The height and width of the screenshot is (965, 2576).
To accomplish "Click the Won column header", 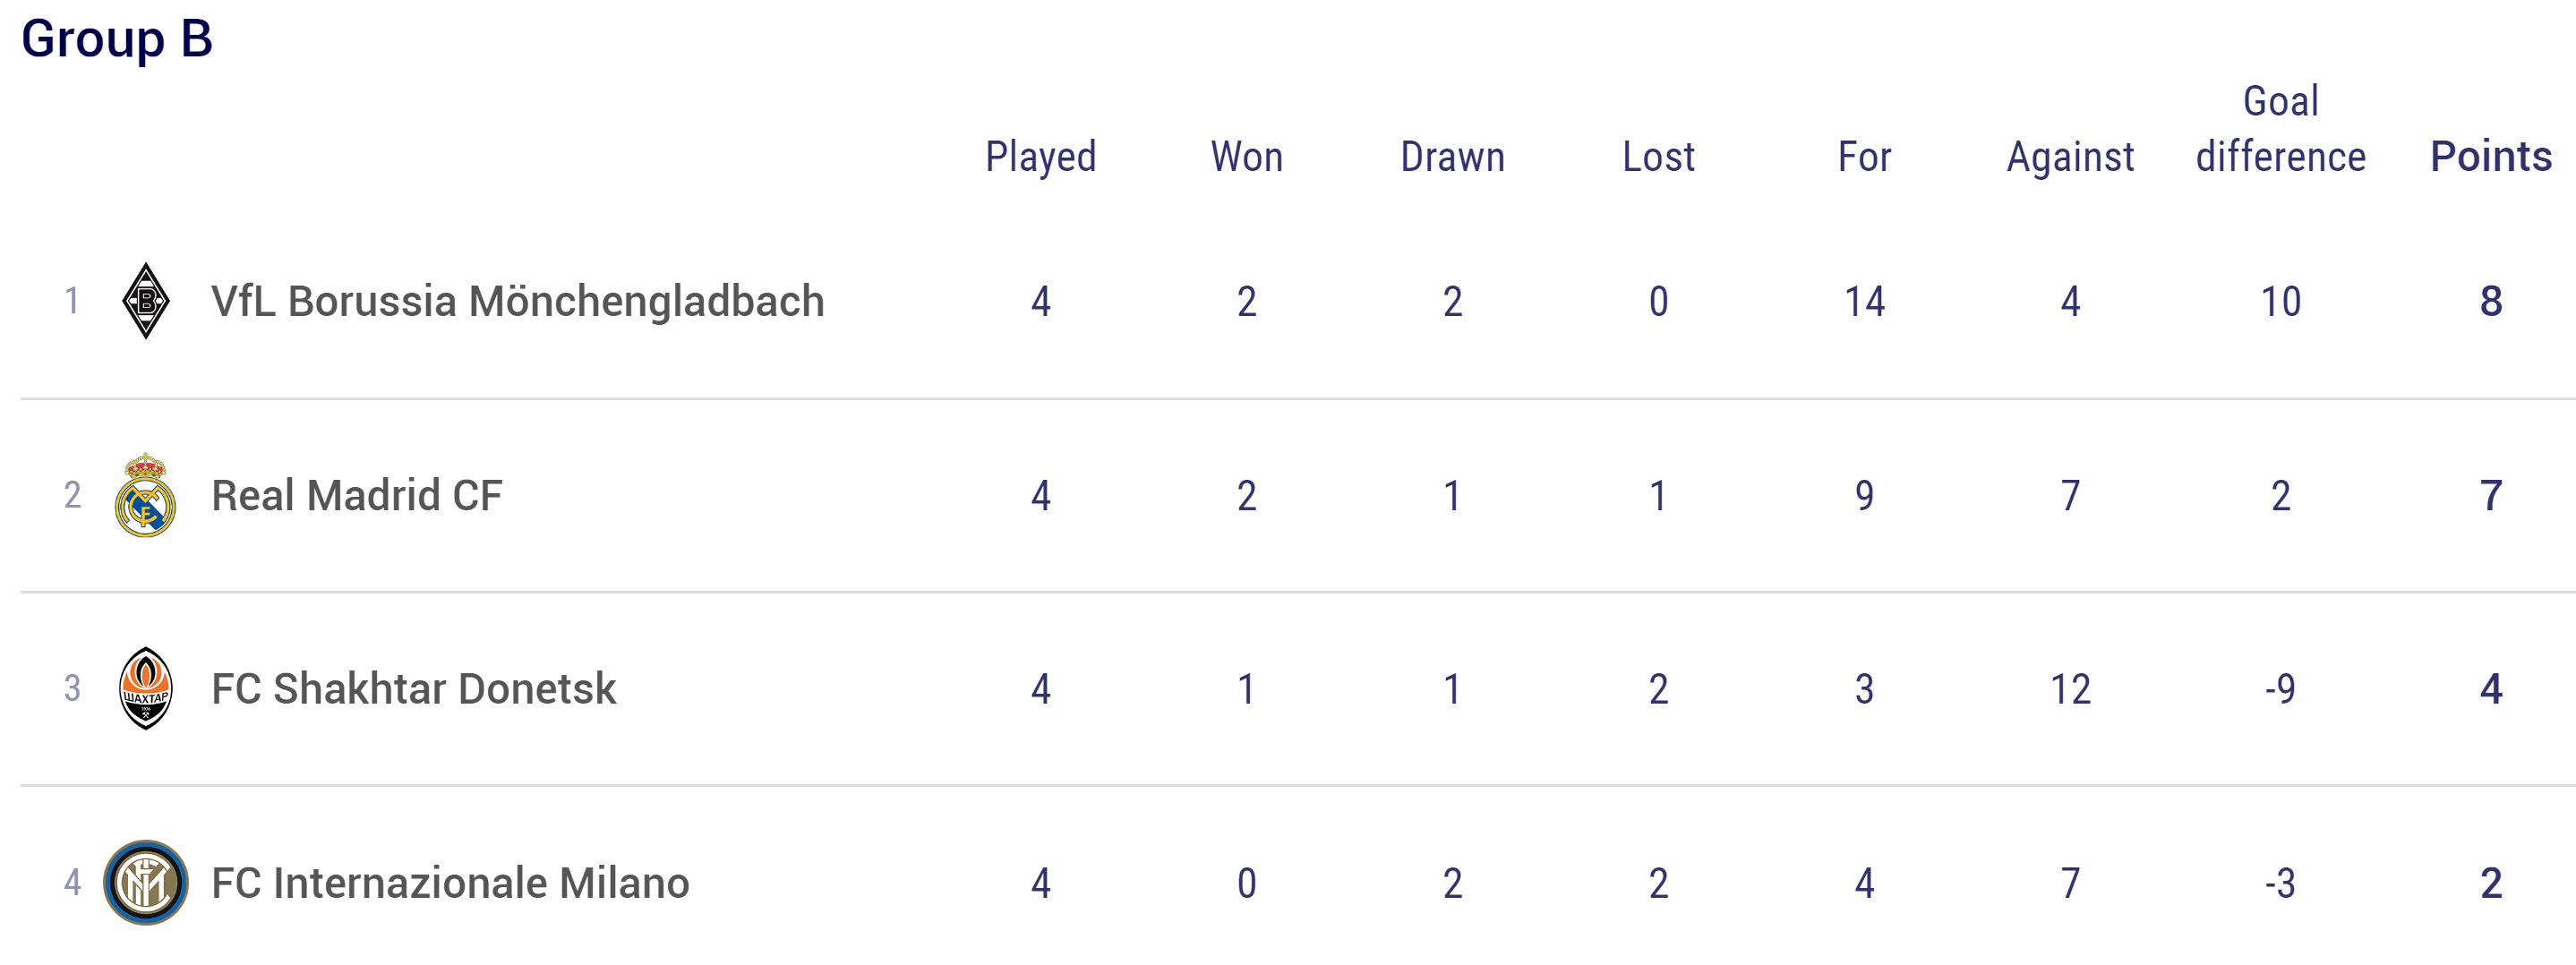I will click(x=1247, y=157).
